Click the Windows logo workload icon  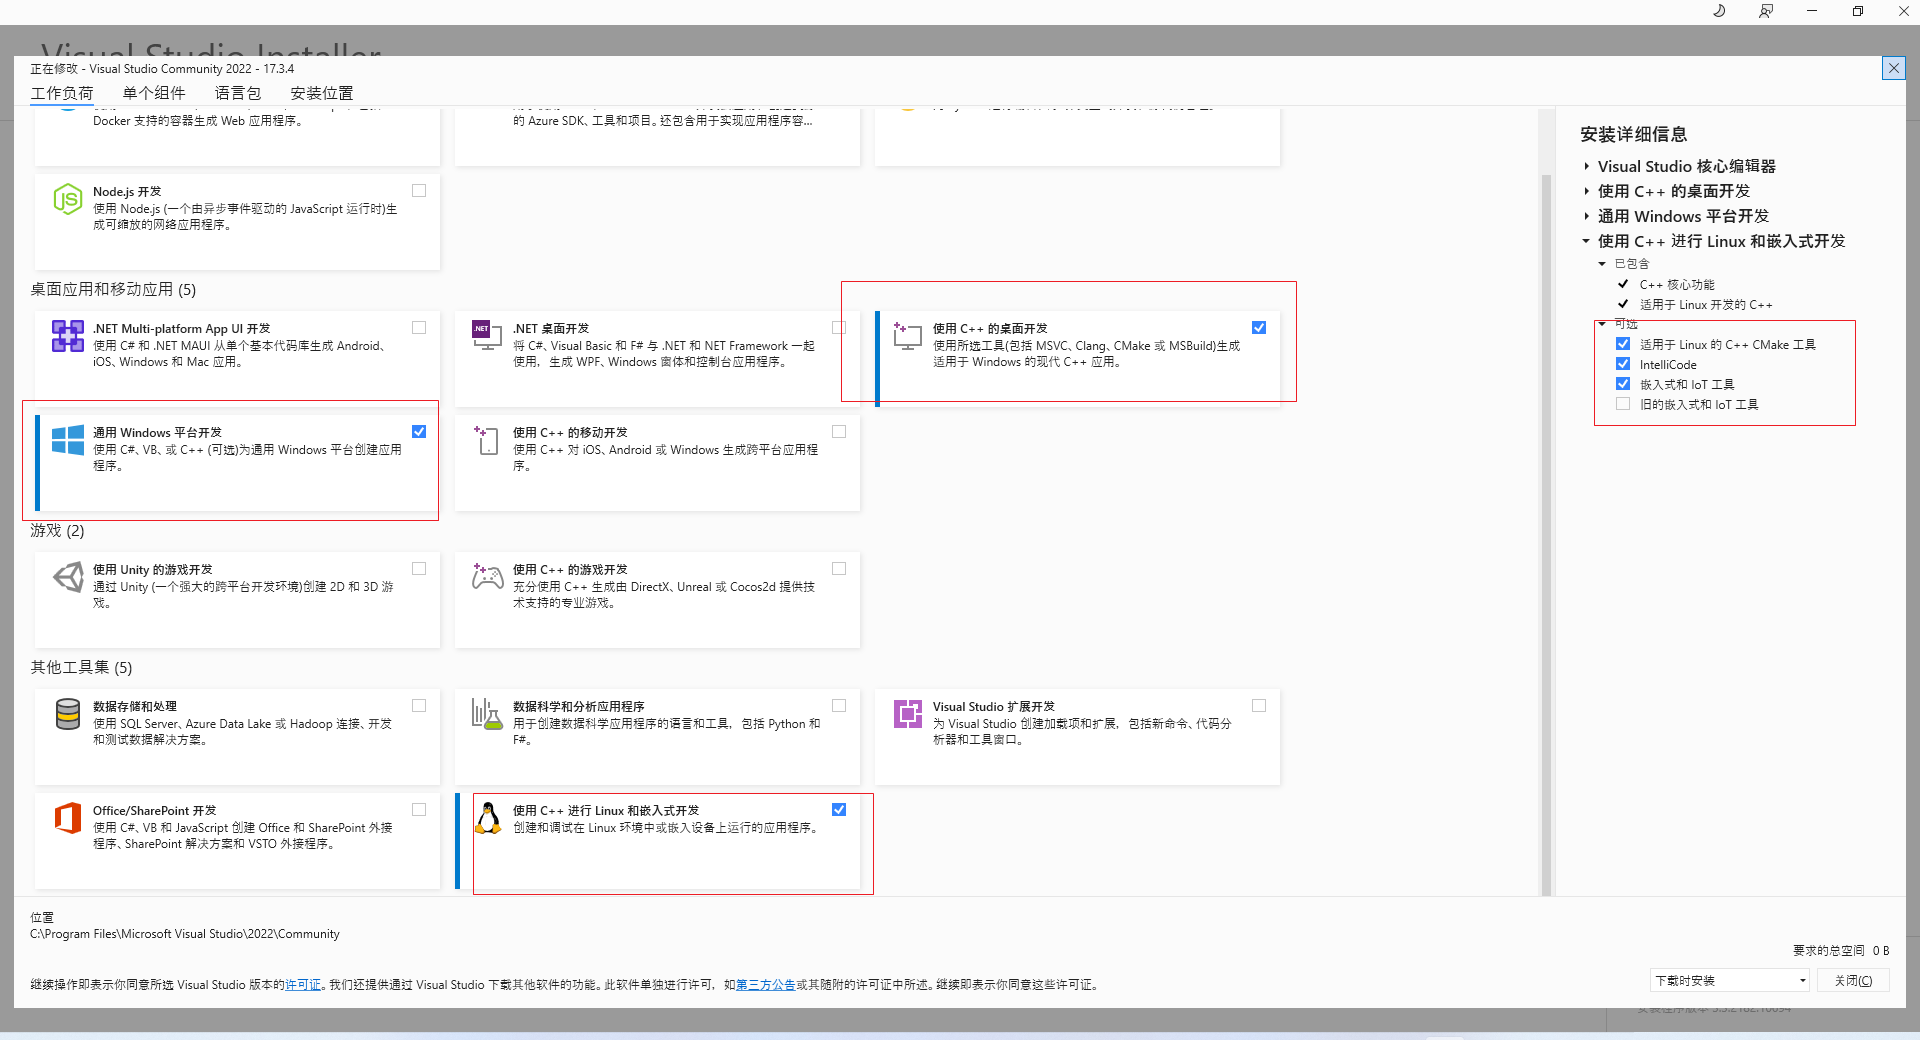tap(67, 440)
